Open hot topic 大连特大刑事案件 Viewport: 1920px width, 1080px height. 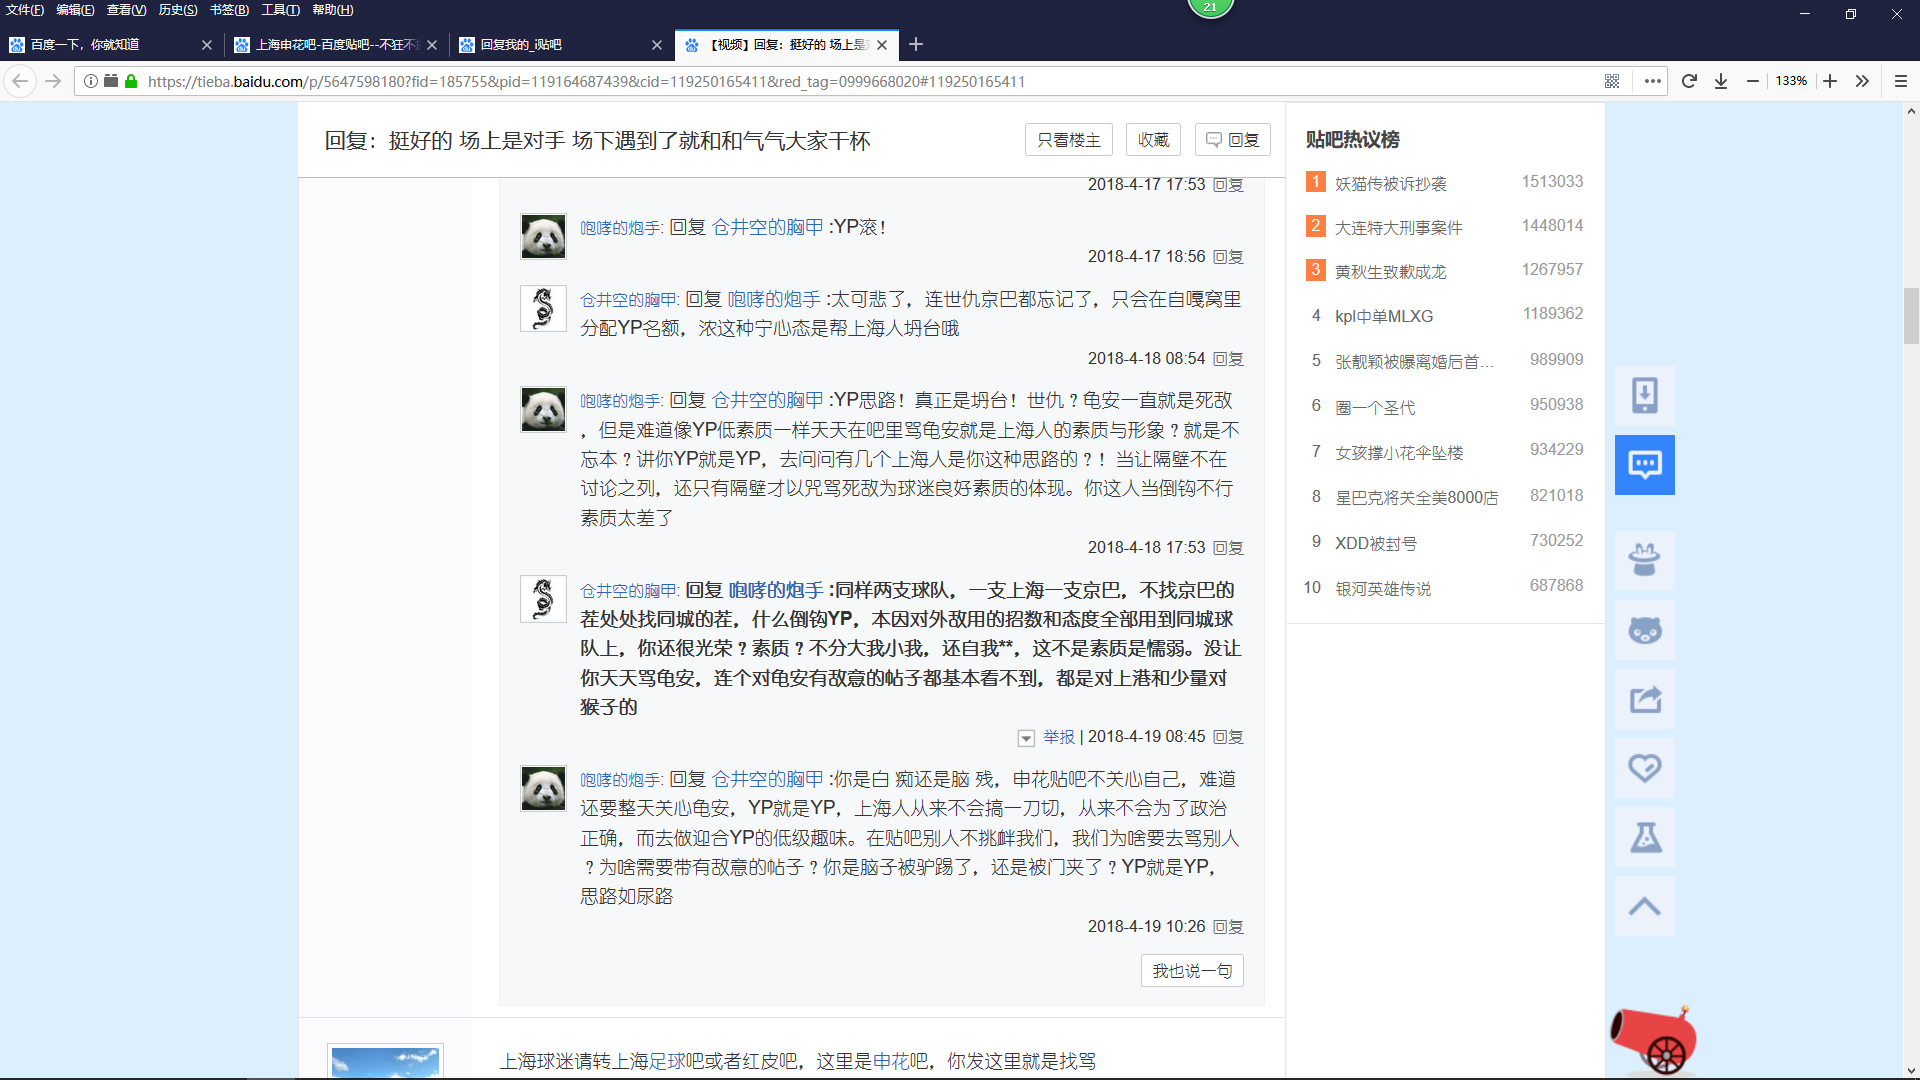(1398, 228)
